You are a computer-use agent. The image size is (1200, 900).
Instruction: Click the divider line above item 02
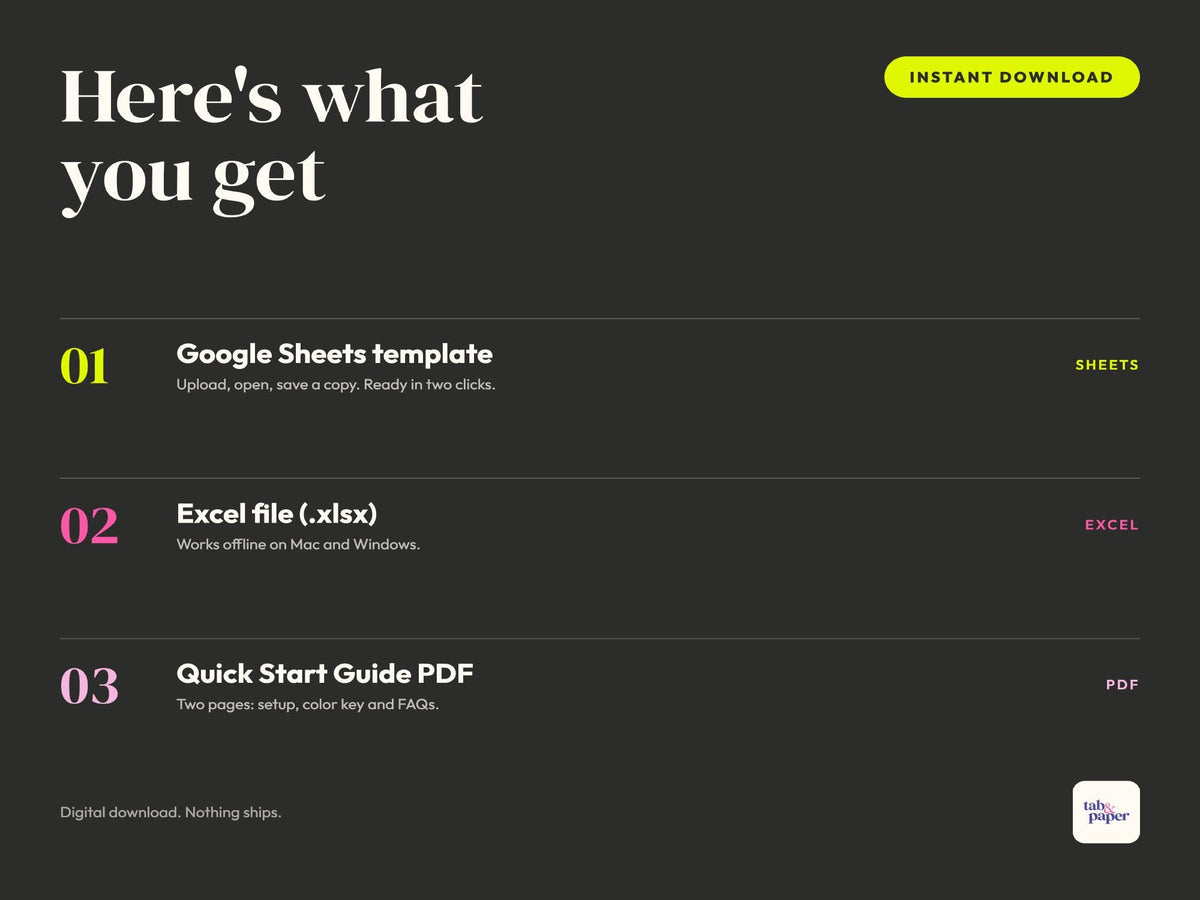pyautogui.click(x=600, y=478)
